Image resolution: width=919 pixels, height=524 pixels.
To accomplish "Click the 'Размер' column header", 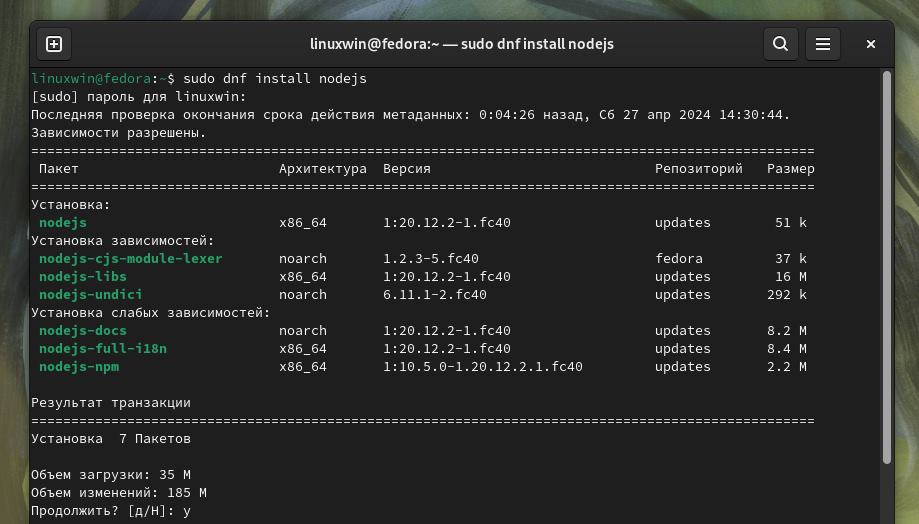I will 791,169.
